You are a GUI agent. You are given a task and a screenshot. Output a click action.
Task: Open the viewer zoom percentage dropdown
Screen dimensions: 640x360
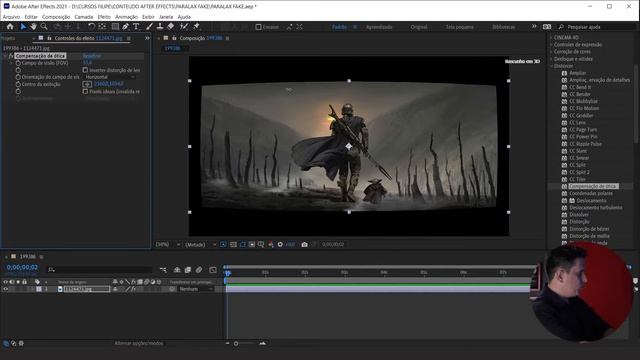(x=168, y=244)
